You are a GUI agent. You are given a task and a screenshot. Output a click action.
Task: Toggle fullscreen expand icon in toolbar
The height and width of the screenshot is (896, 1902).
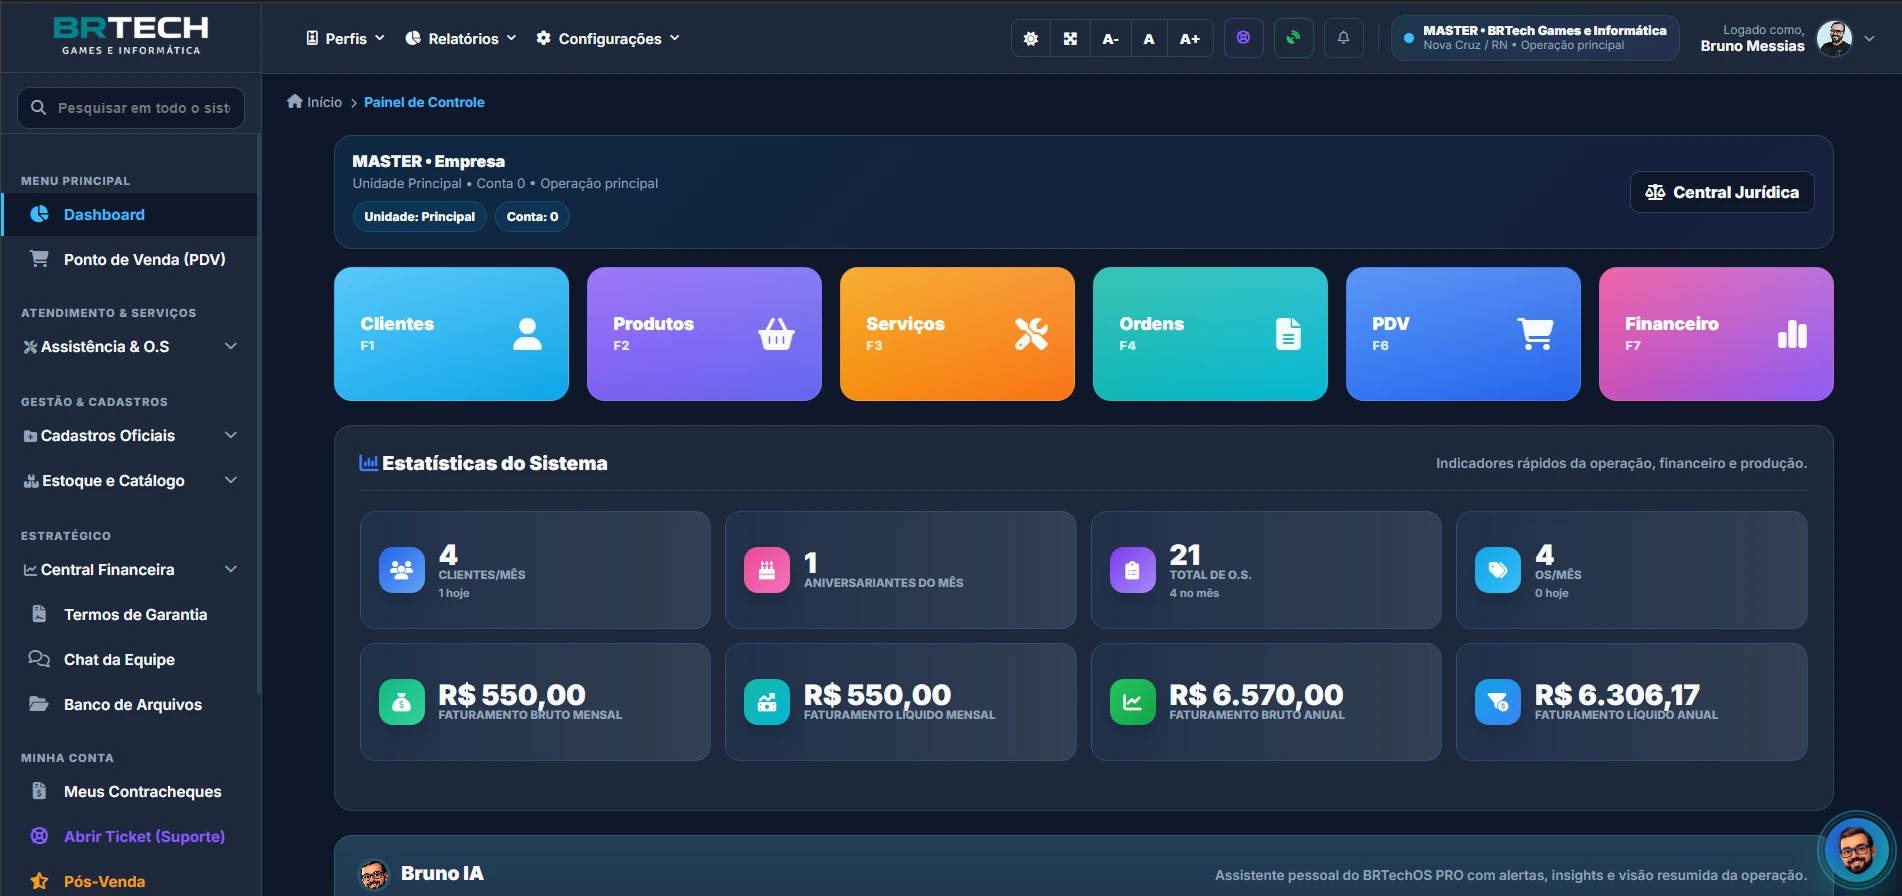[x=1070, y=39]
